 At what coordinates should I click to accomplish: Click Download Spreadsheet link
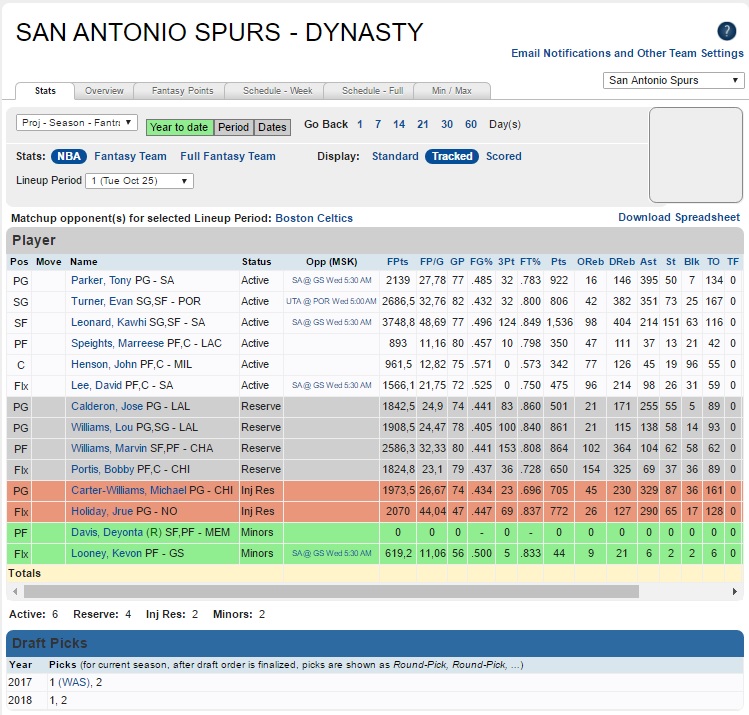pos(679,217)
